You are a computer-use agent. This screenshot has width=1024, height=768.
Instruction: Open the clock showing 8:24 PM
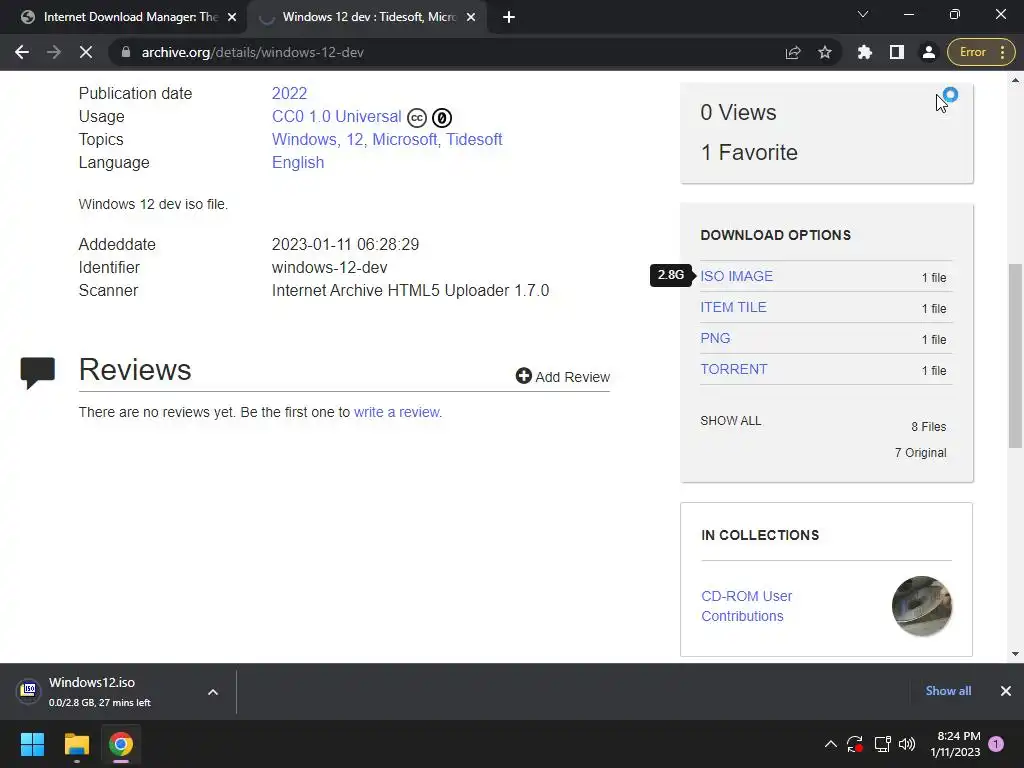point(955,744)
